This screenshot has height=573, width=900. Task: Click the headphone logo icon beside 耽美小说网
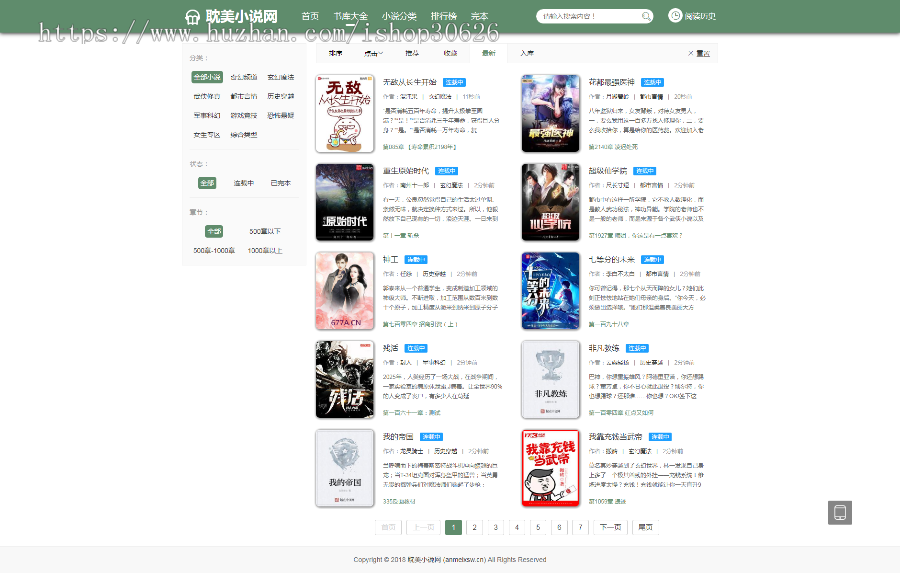pos(192,17)
